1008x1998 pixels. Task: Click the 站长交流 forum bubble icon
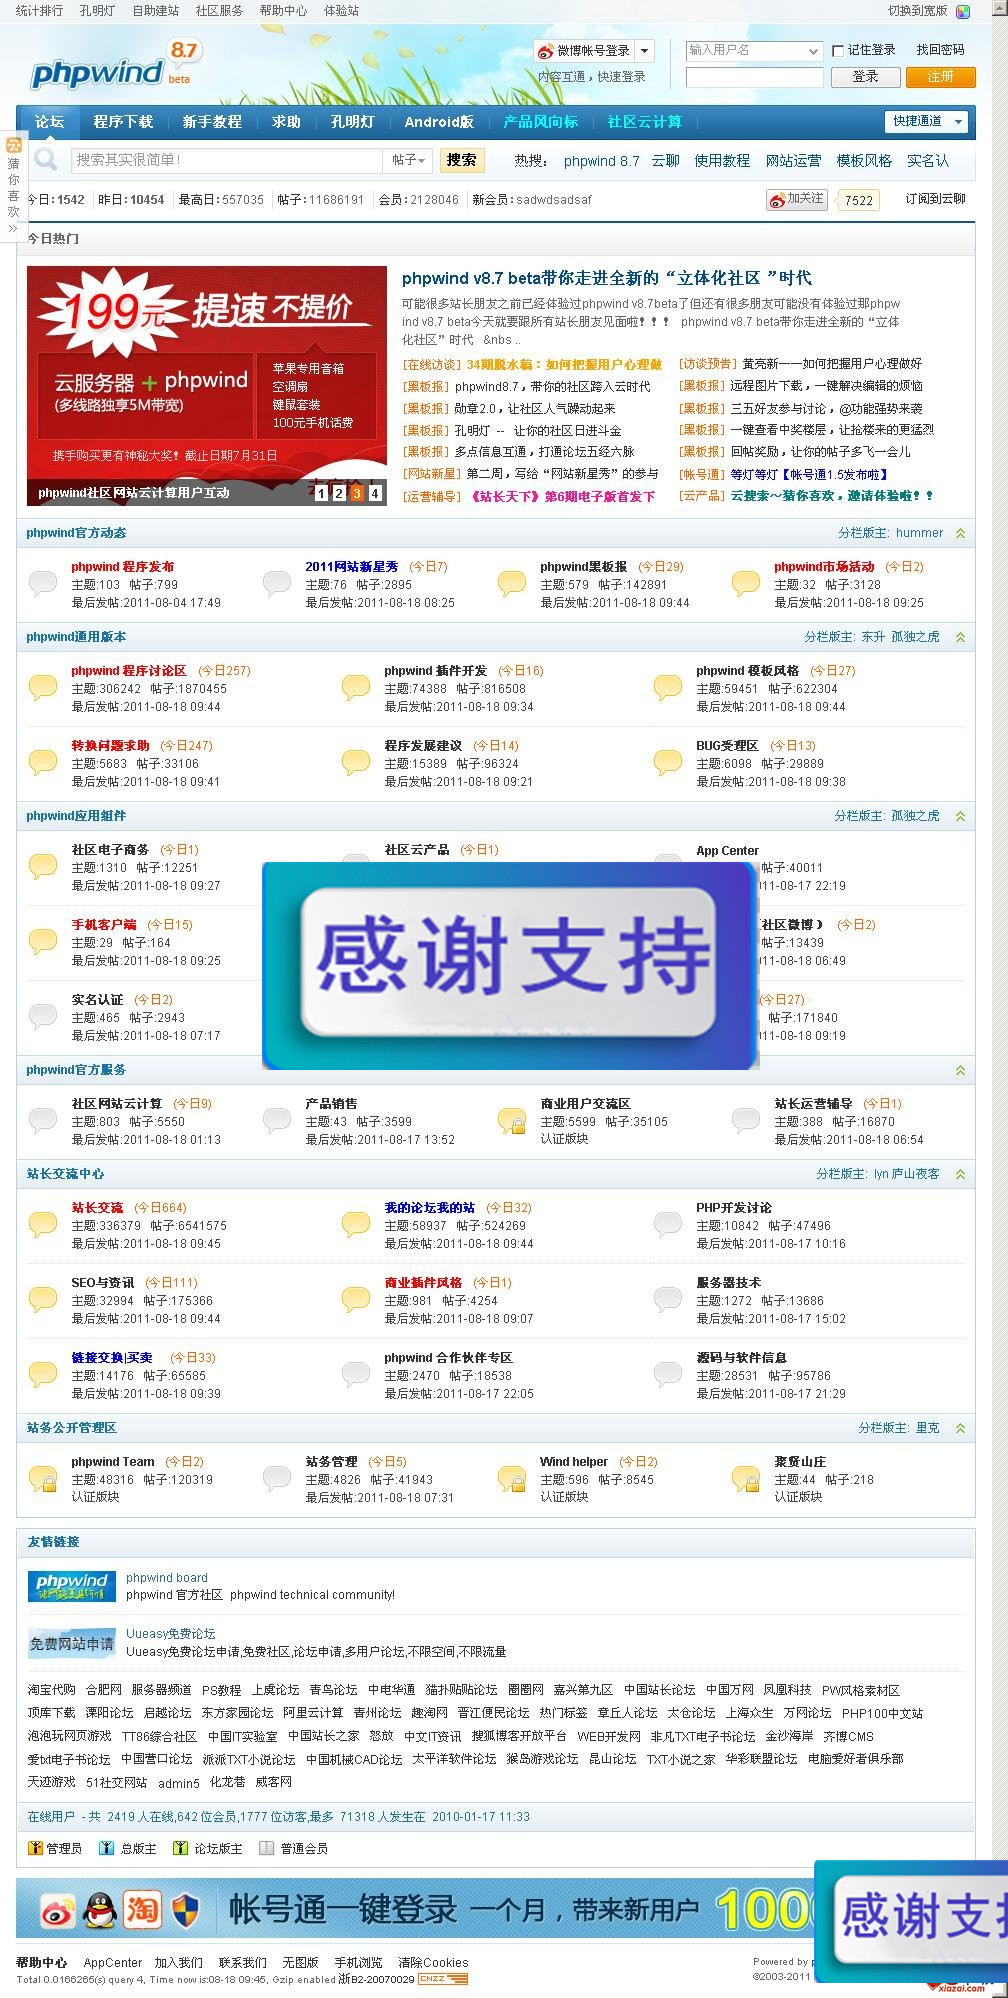coord(43,1224)
